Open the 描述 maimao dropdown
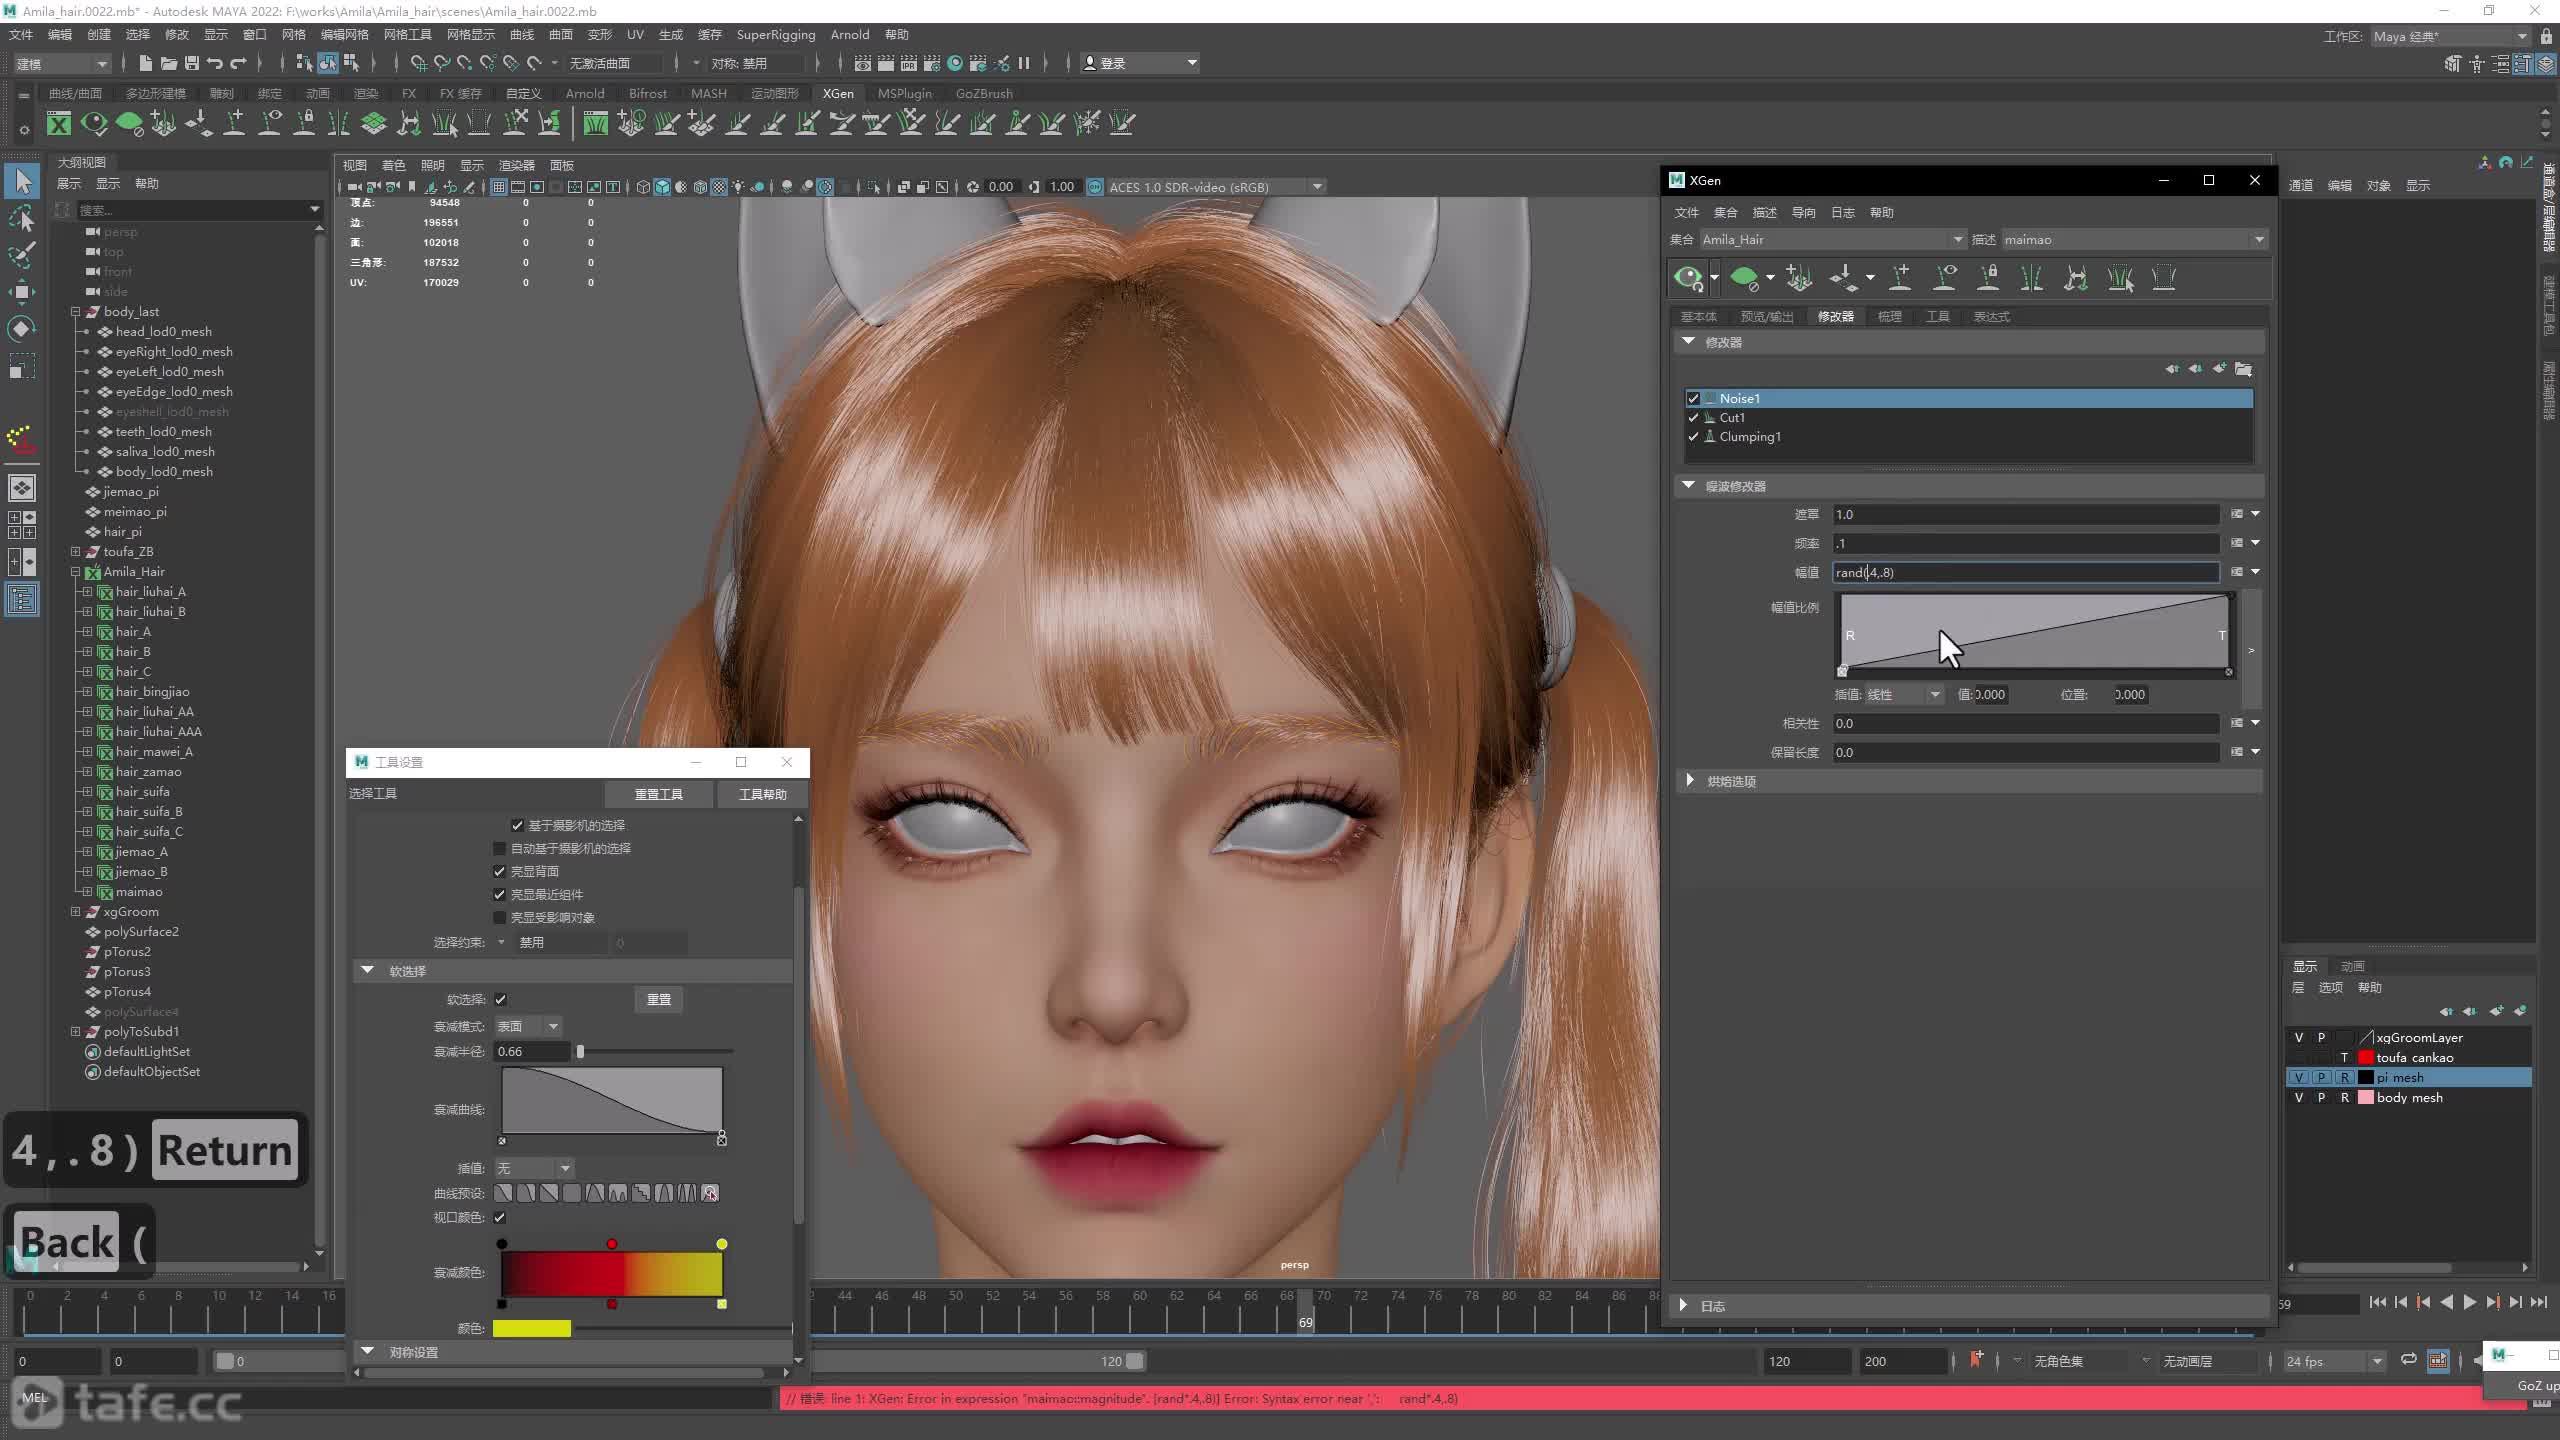The width and height of the screenshot is (2560, 1440). pyautogui.click(x=2133, y=239)
